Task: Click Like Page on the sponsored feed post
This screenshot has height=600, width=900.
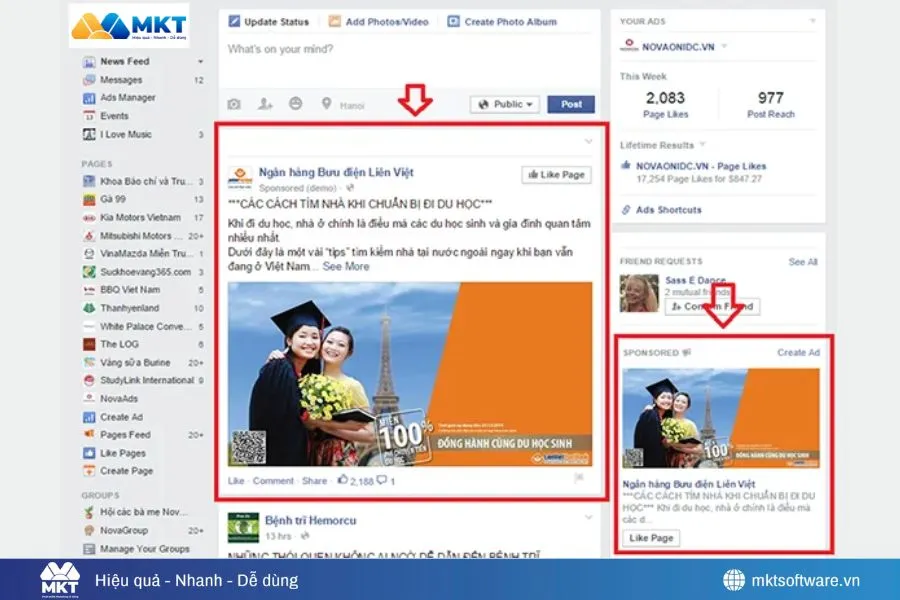Action: click(x=556, y=175)
